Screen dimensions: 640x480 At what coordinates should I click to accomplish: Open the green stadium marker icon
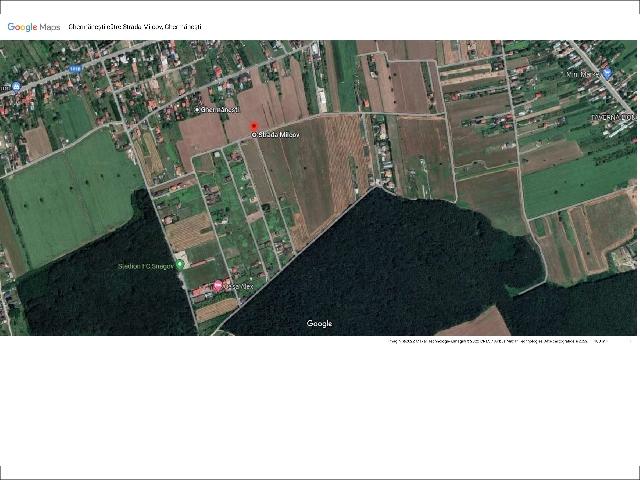click(180, 266)
